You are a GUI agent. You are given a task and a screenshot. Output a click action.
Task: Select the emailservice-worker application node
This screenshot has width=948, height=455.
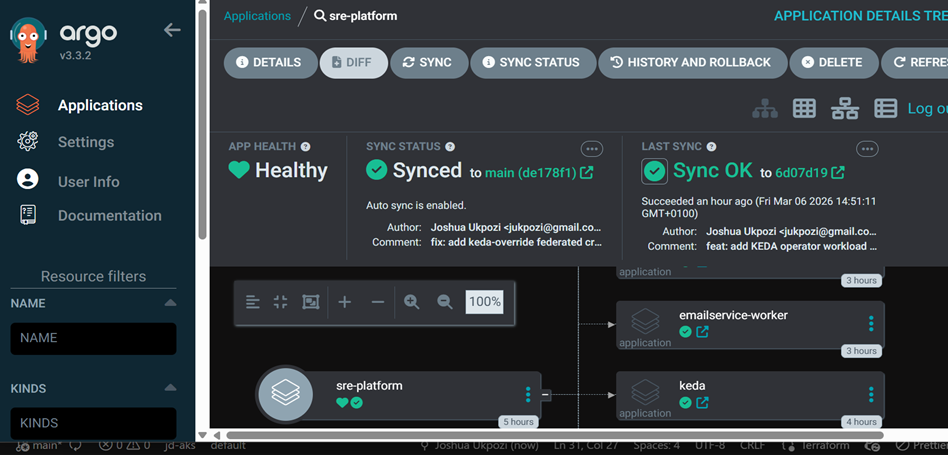click(750, 324)
